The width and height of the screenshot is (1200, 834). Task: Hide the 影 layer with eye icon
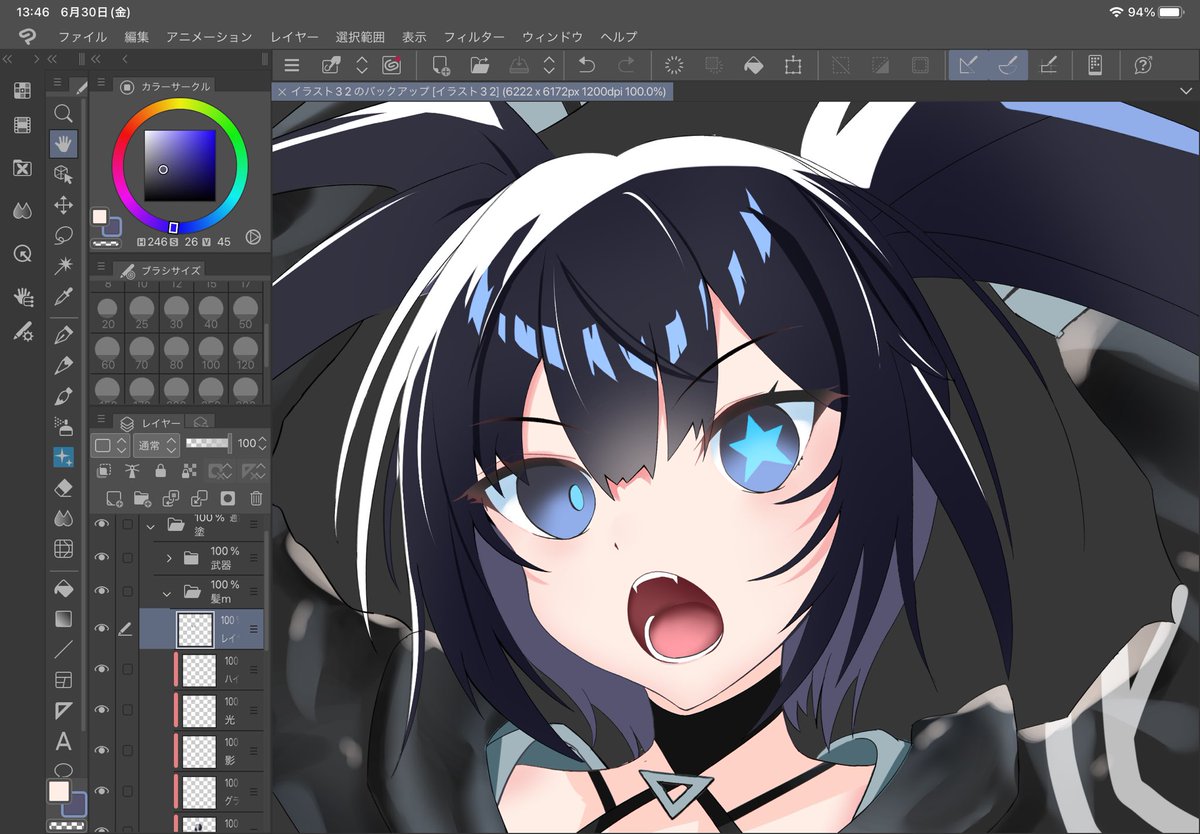(x=101, y=749)
